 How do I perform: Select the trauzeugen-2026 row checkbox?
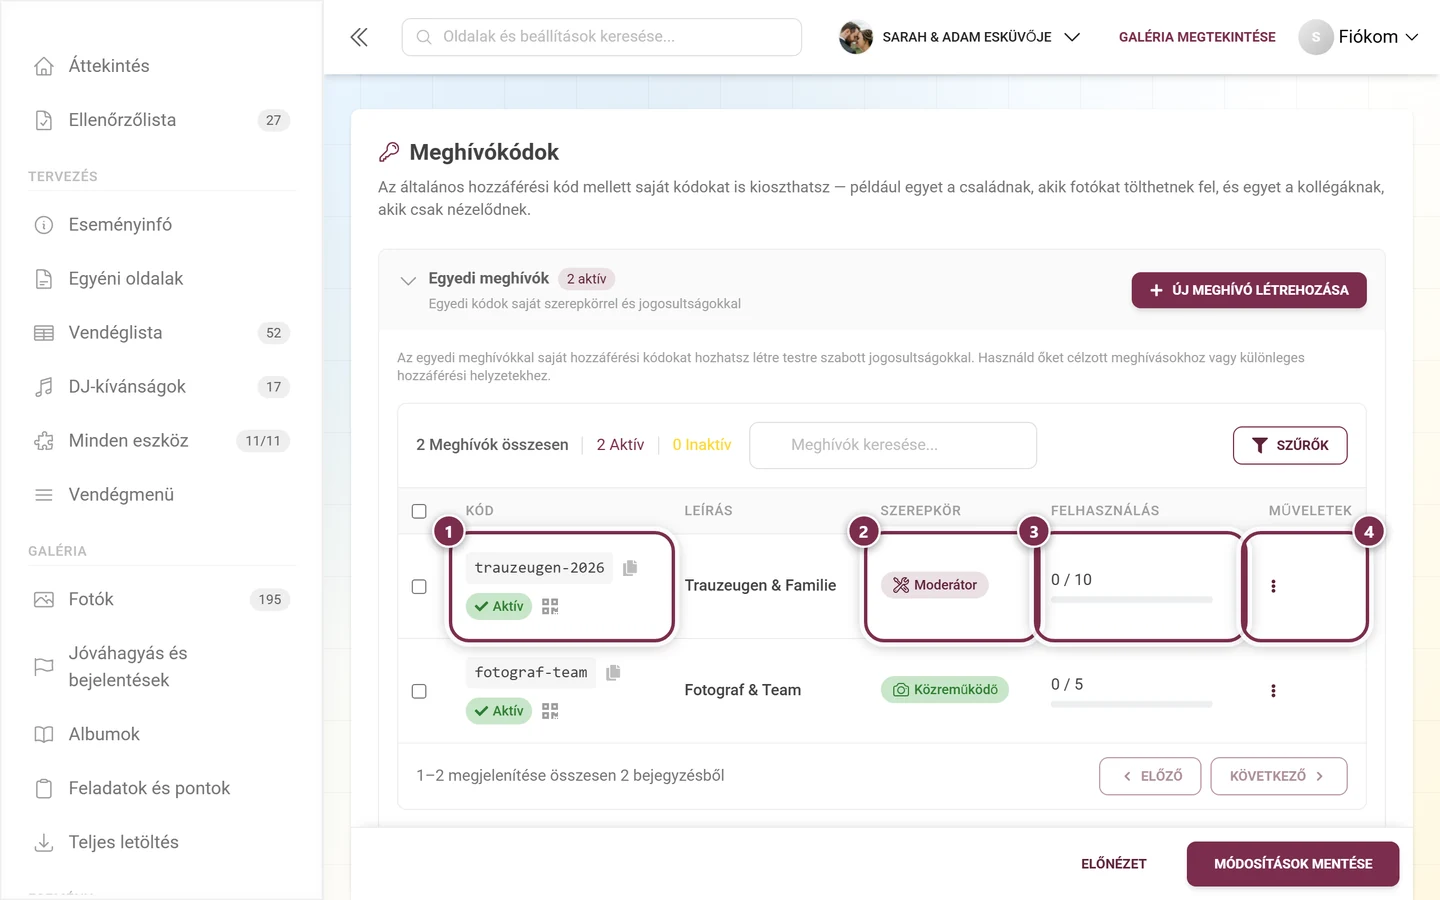point(419,587)
